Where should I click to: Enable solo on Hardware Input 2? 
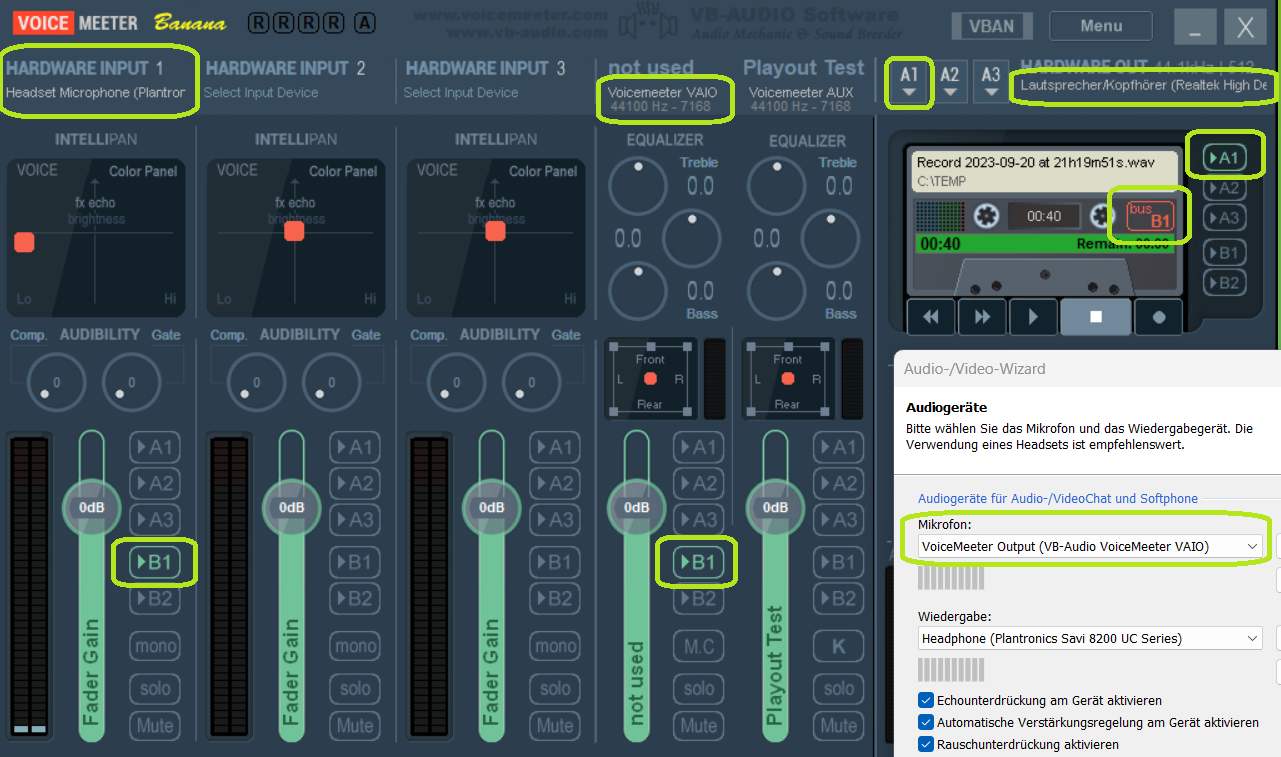coord(355,688)
